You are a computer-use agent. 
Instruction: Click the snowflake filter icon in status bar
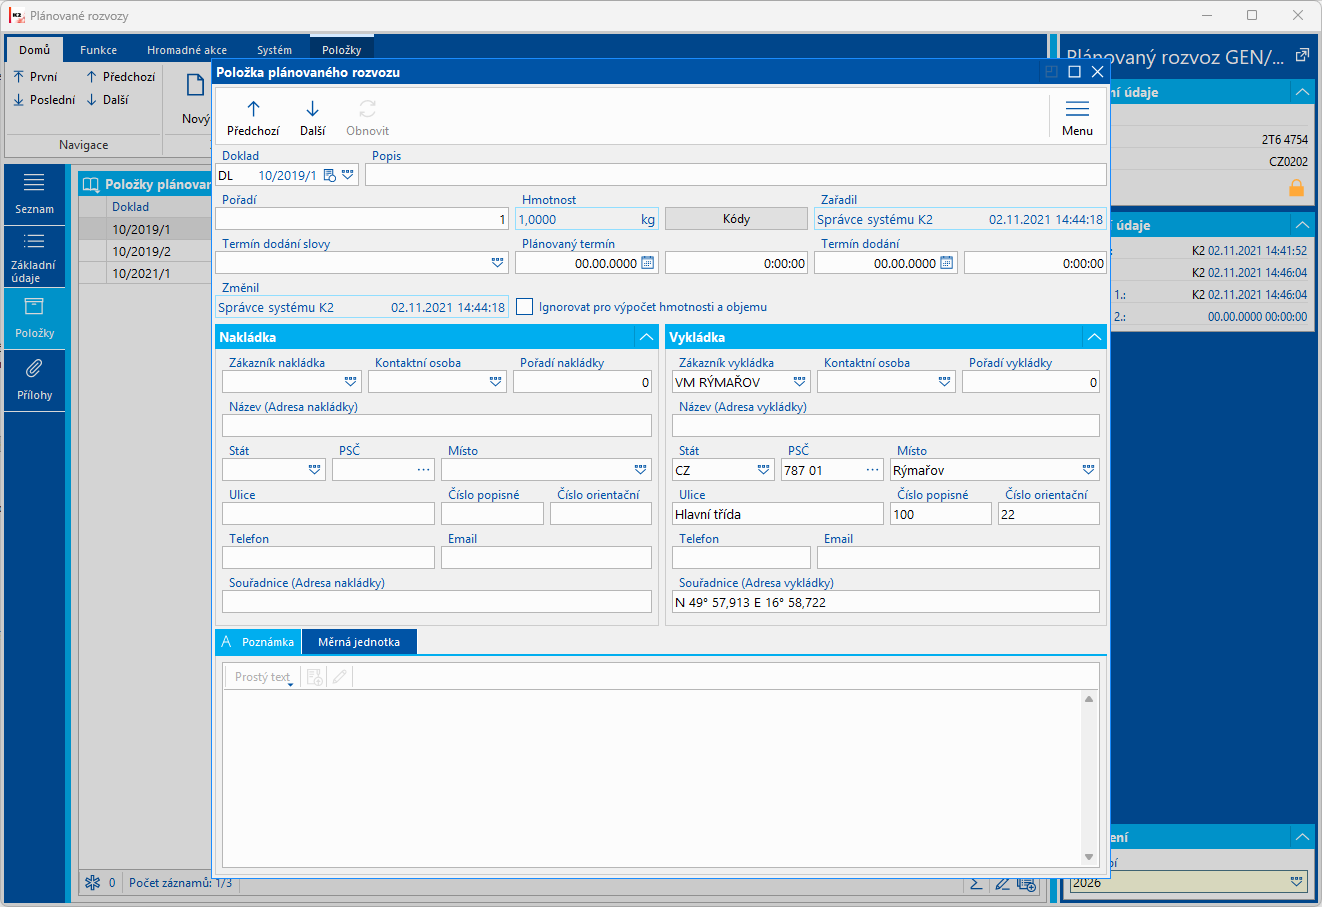tap(92, 883)
